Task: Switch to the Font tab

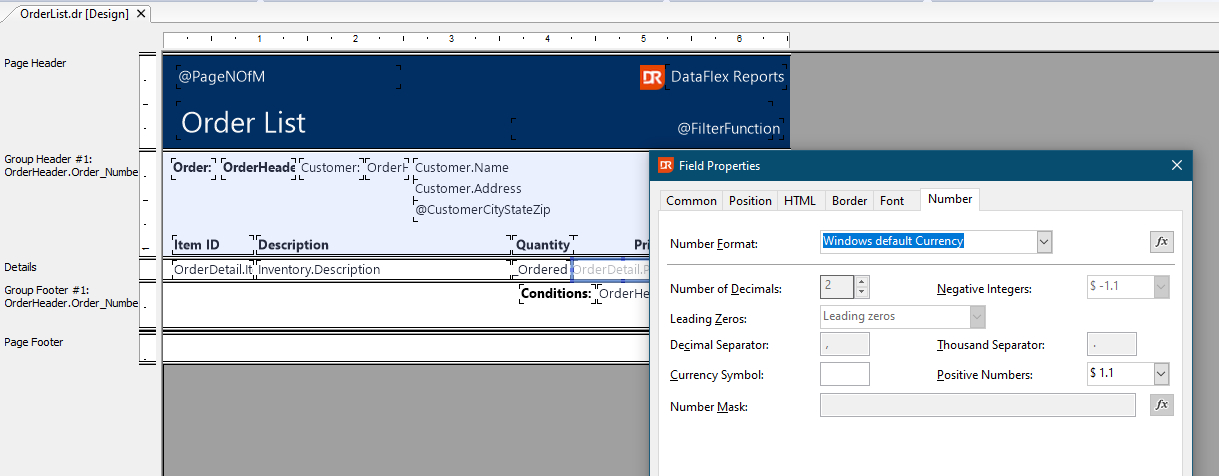Action: click(x=892, y=201)
